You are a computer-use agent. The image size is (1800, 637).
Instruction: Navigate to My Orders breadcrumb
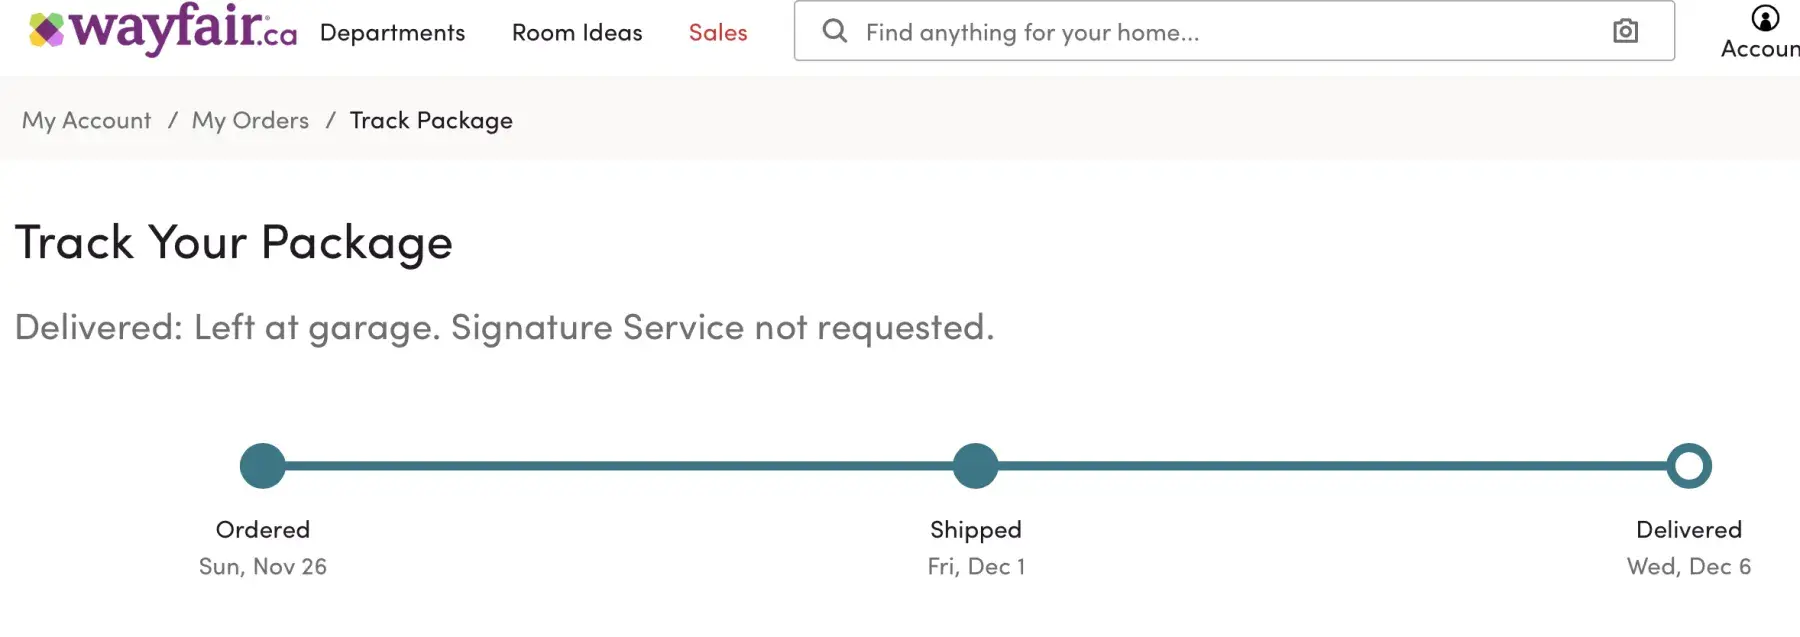click(x=250, y=121)
